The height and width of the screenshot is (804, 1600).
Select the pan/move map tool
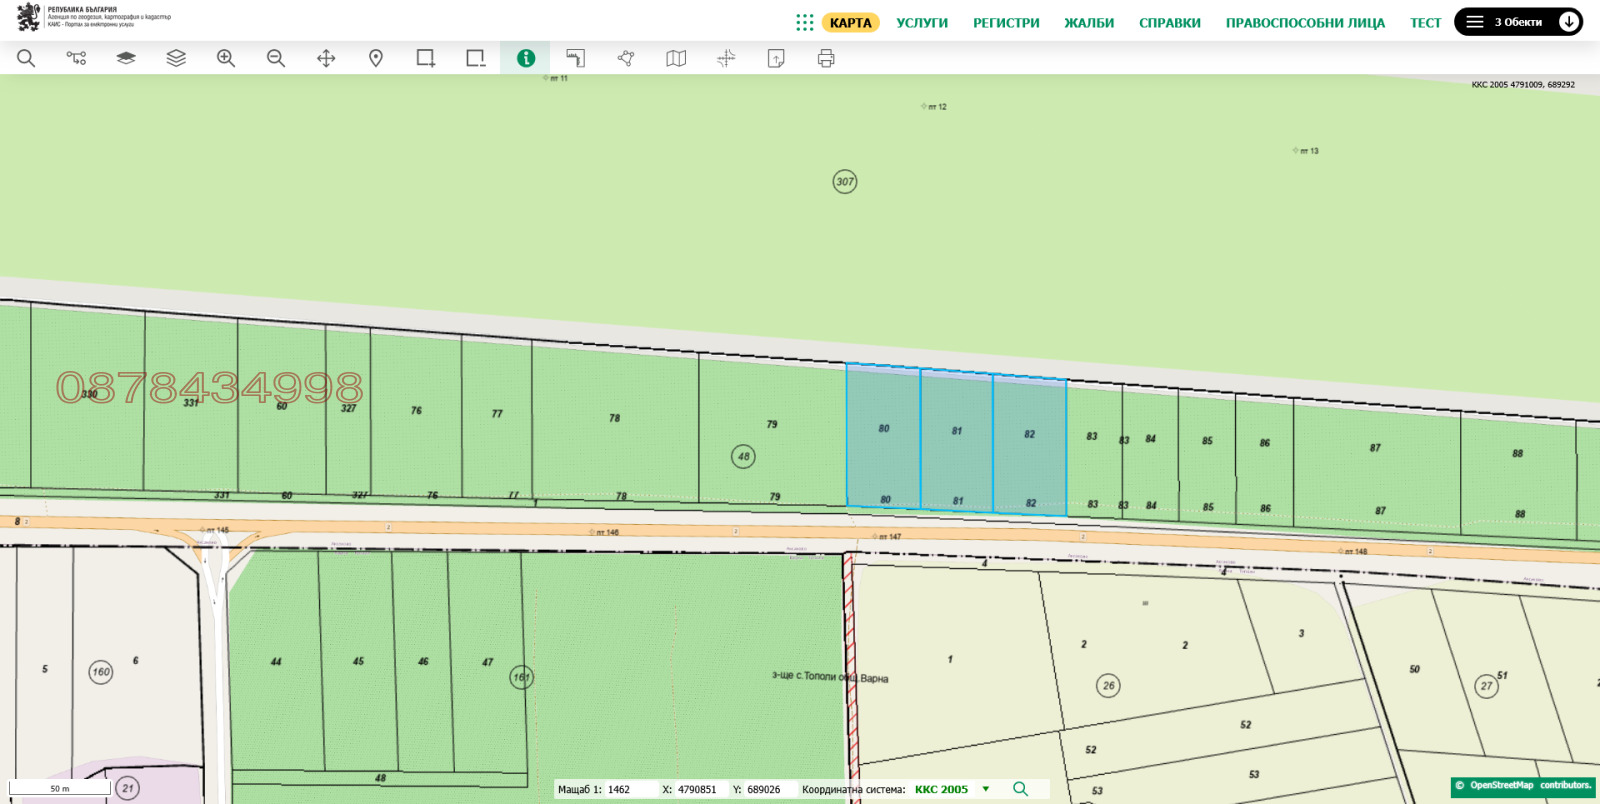[326, 58]
